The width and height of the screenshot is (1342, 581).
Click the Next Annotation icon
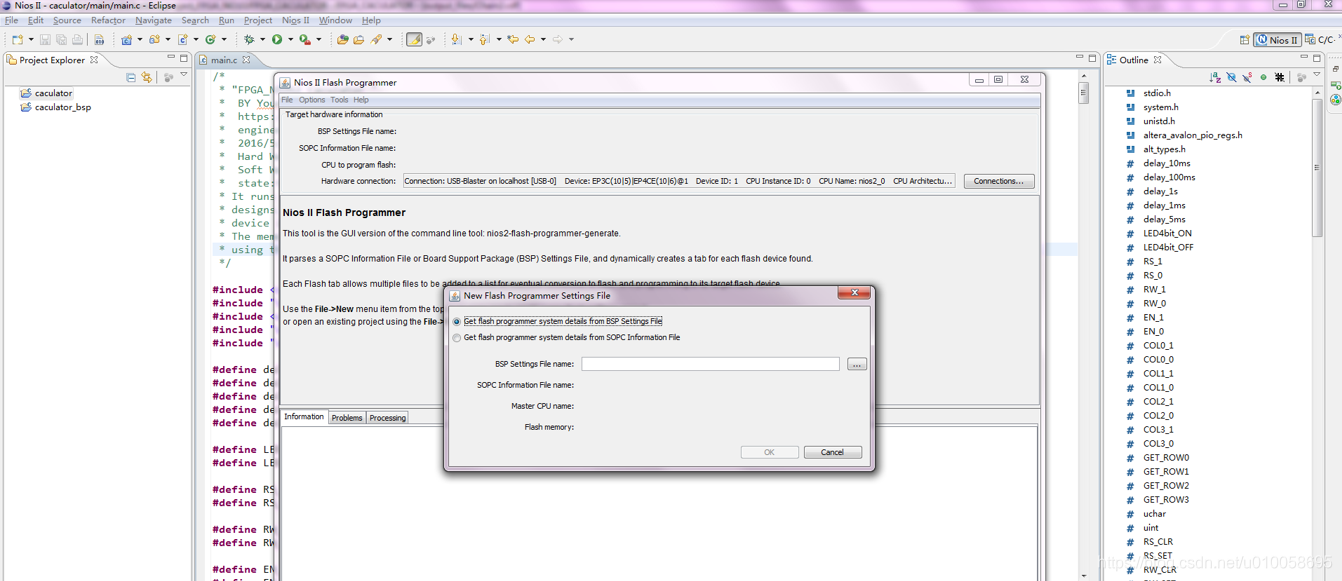[x=456, y=40]
